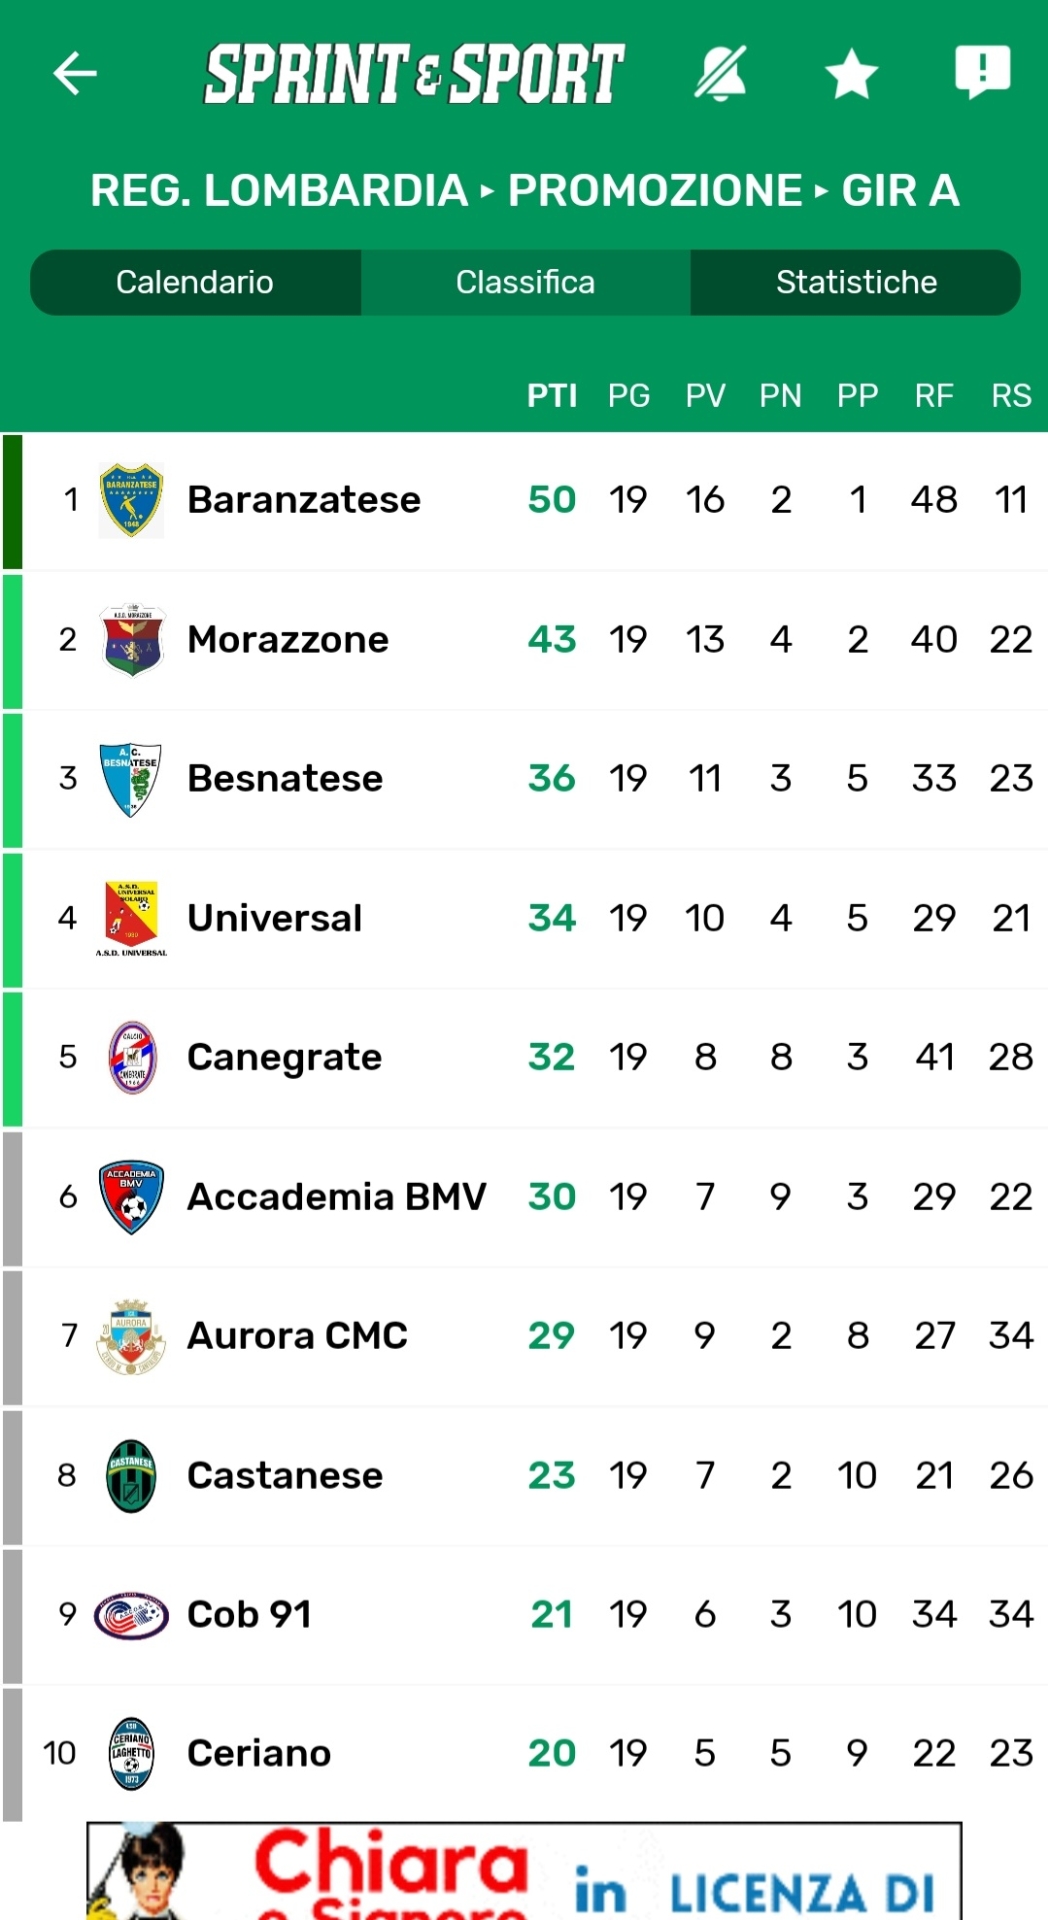Toggle the muted notifications bell

click(x=720, y=73)
